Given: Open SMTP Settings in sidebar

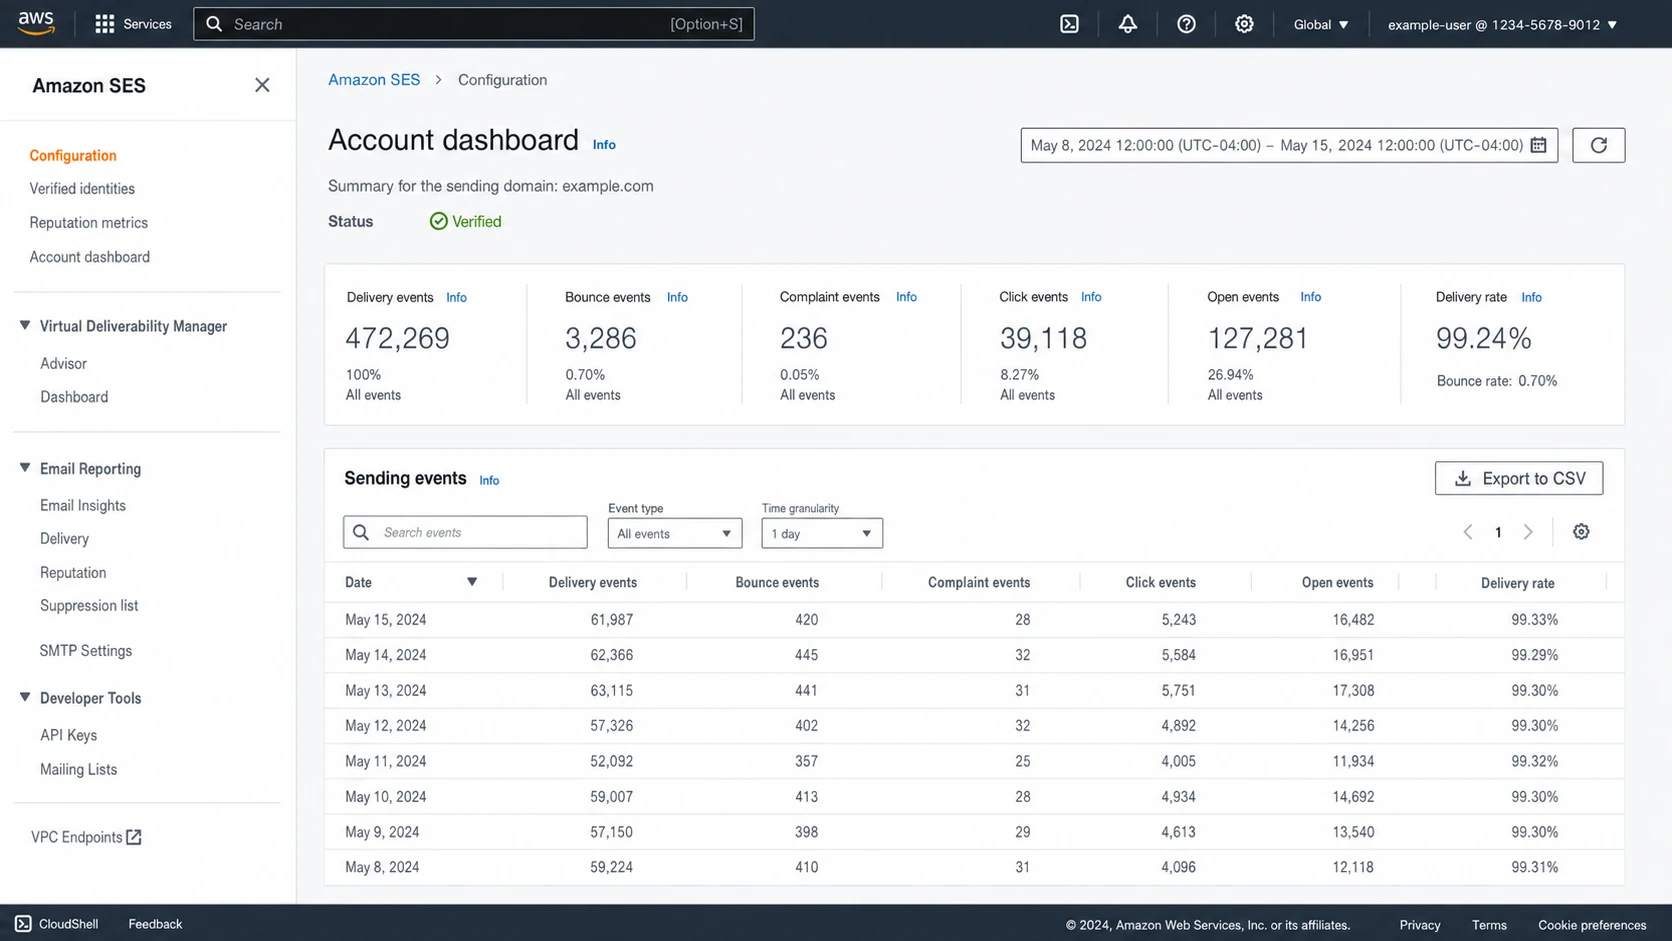Looking at the screenshot, I should pyautogui.click(x=86, y=650).
